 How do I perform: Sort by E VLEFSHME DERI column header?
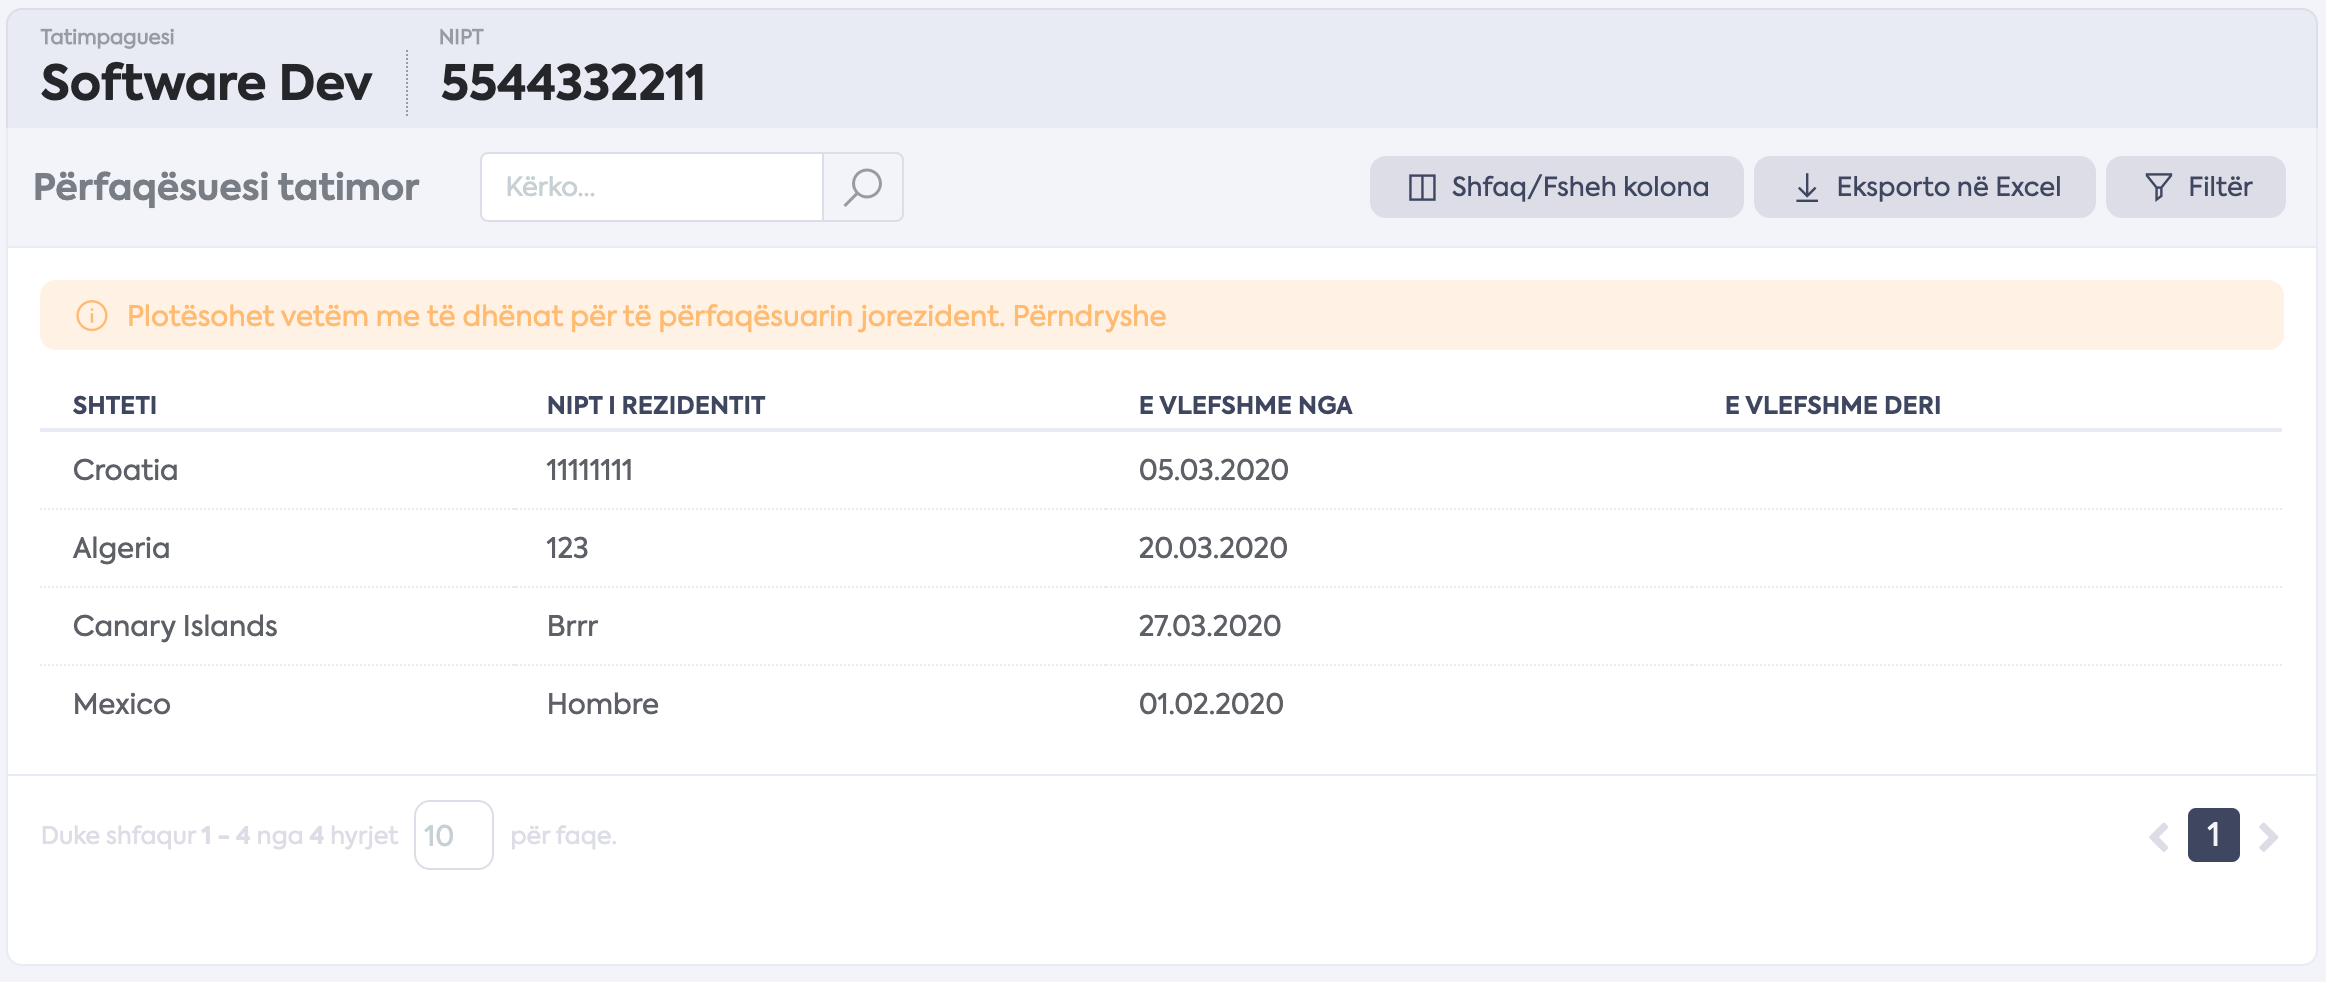point(1832,405)
